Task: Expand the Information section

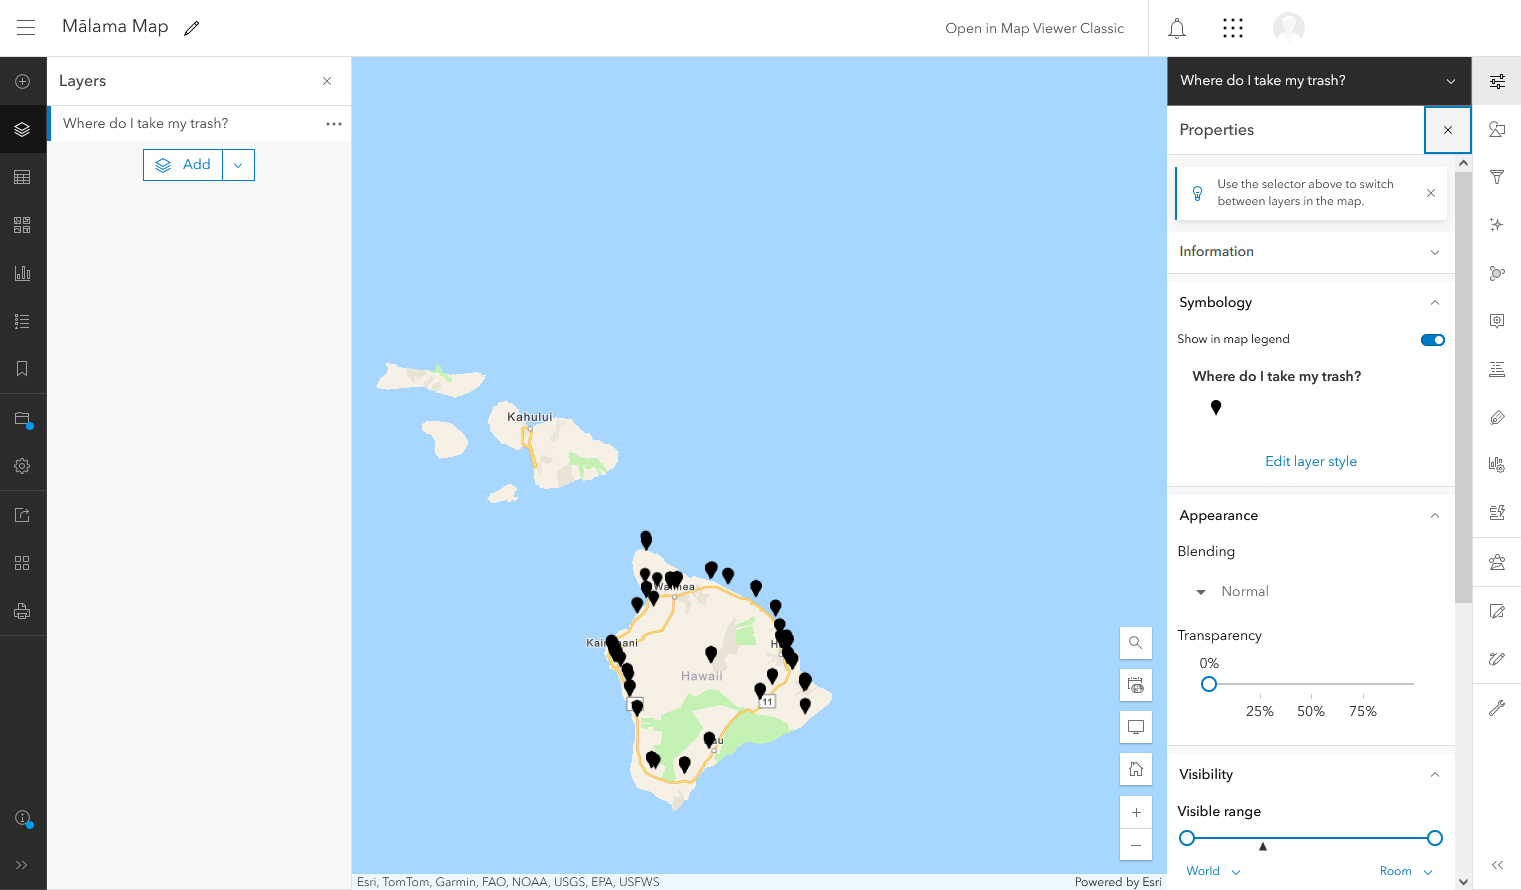Action: 1434,251
